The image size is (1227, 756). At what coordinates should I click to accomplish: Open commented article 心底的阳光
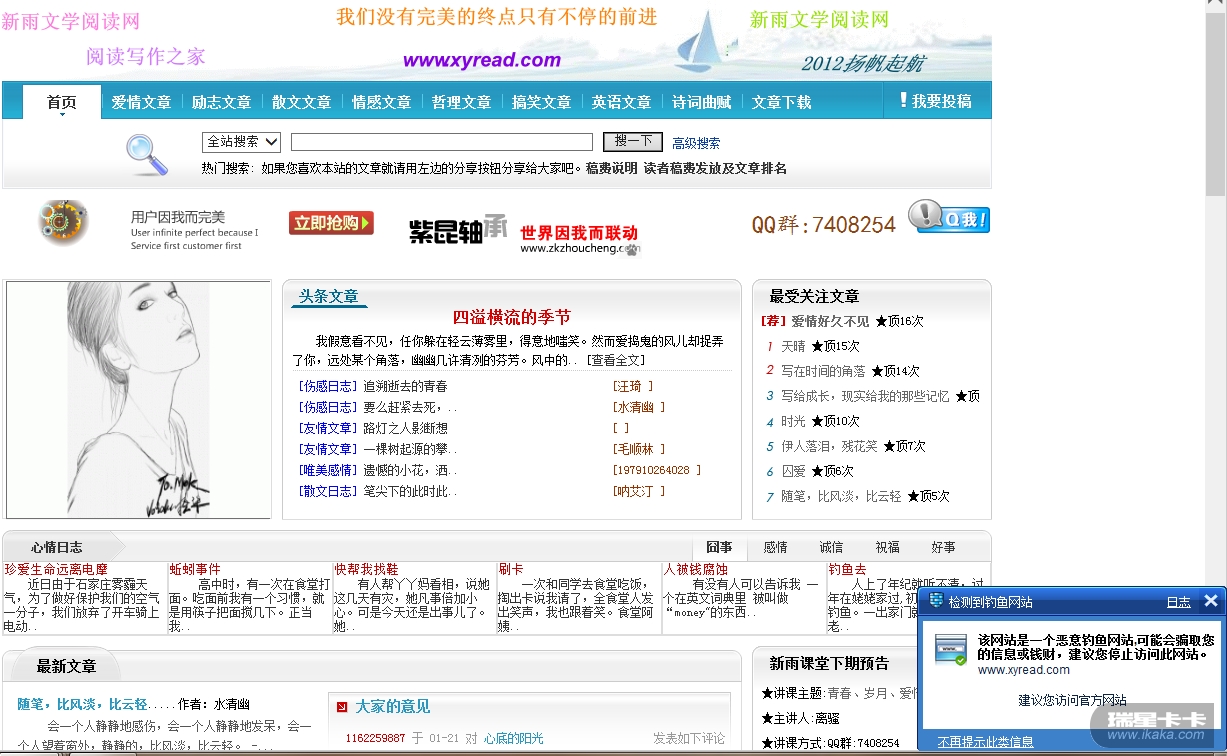click(514, 738)
